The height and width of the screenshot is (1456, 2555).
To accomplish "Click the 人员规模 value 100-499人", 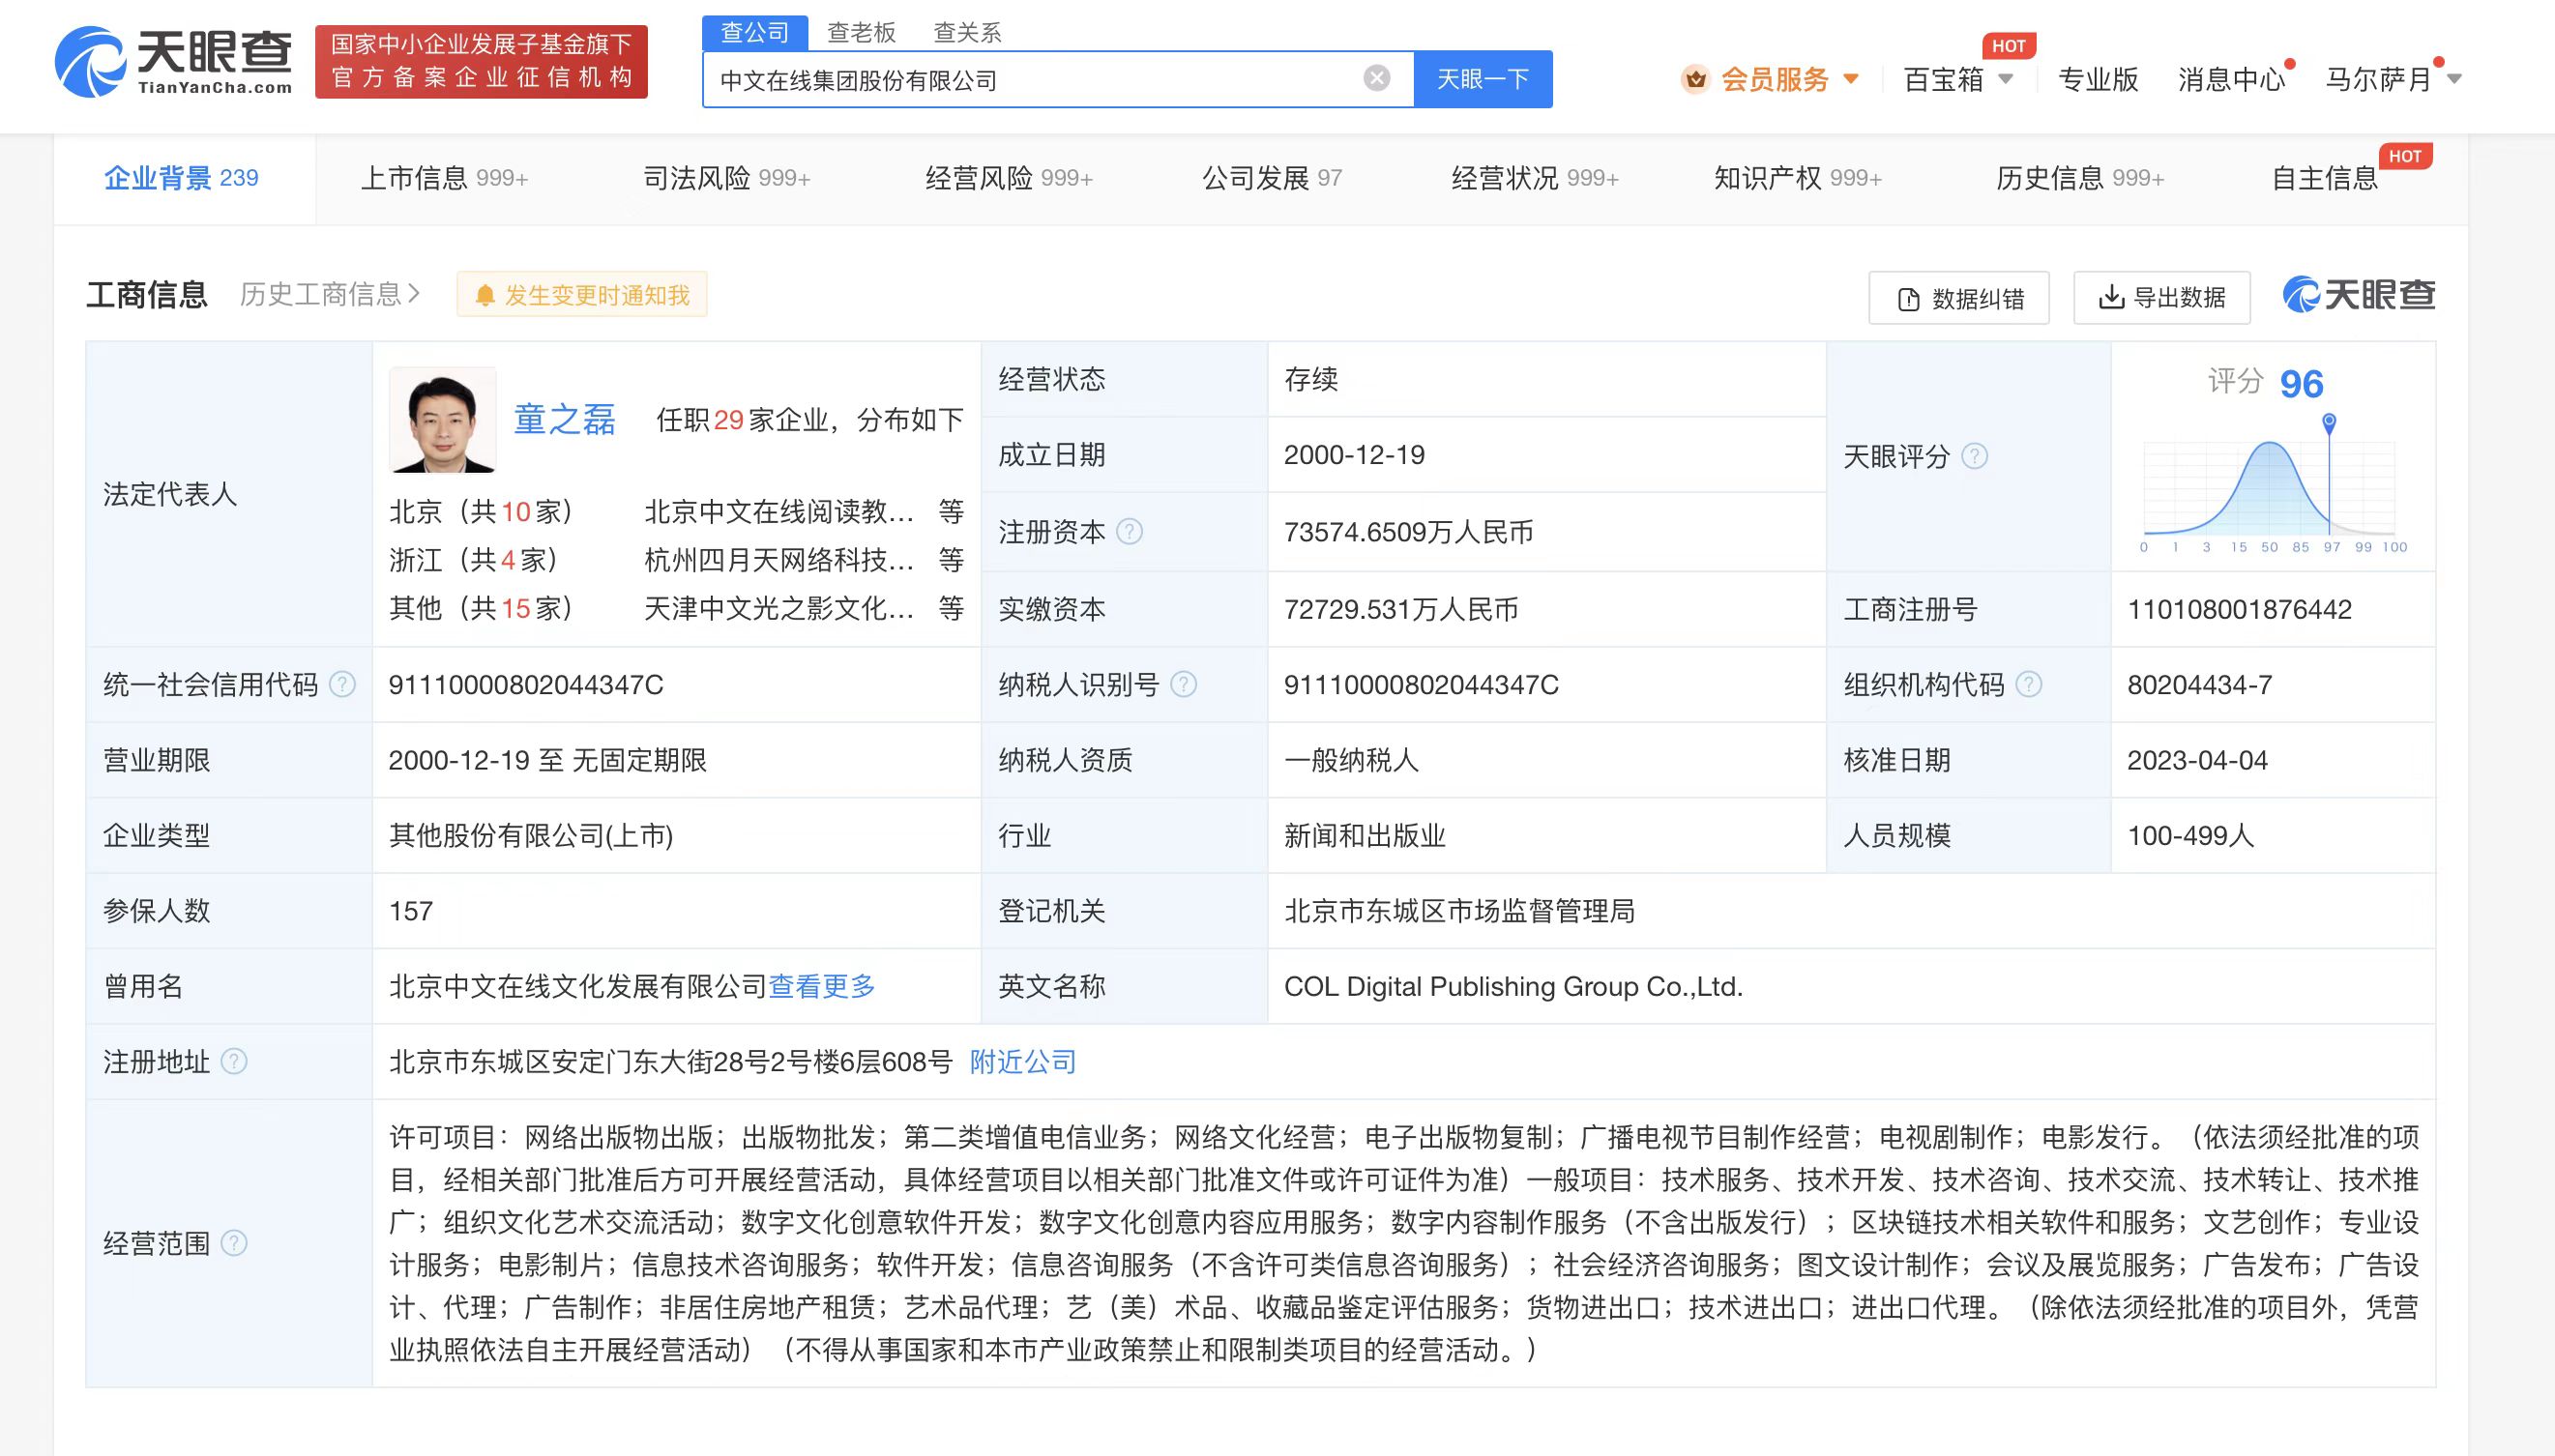I will (x=2190, y=835).
